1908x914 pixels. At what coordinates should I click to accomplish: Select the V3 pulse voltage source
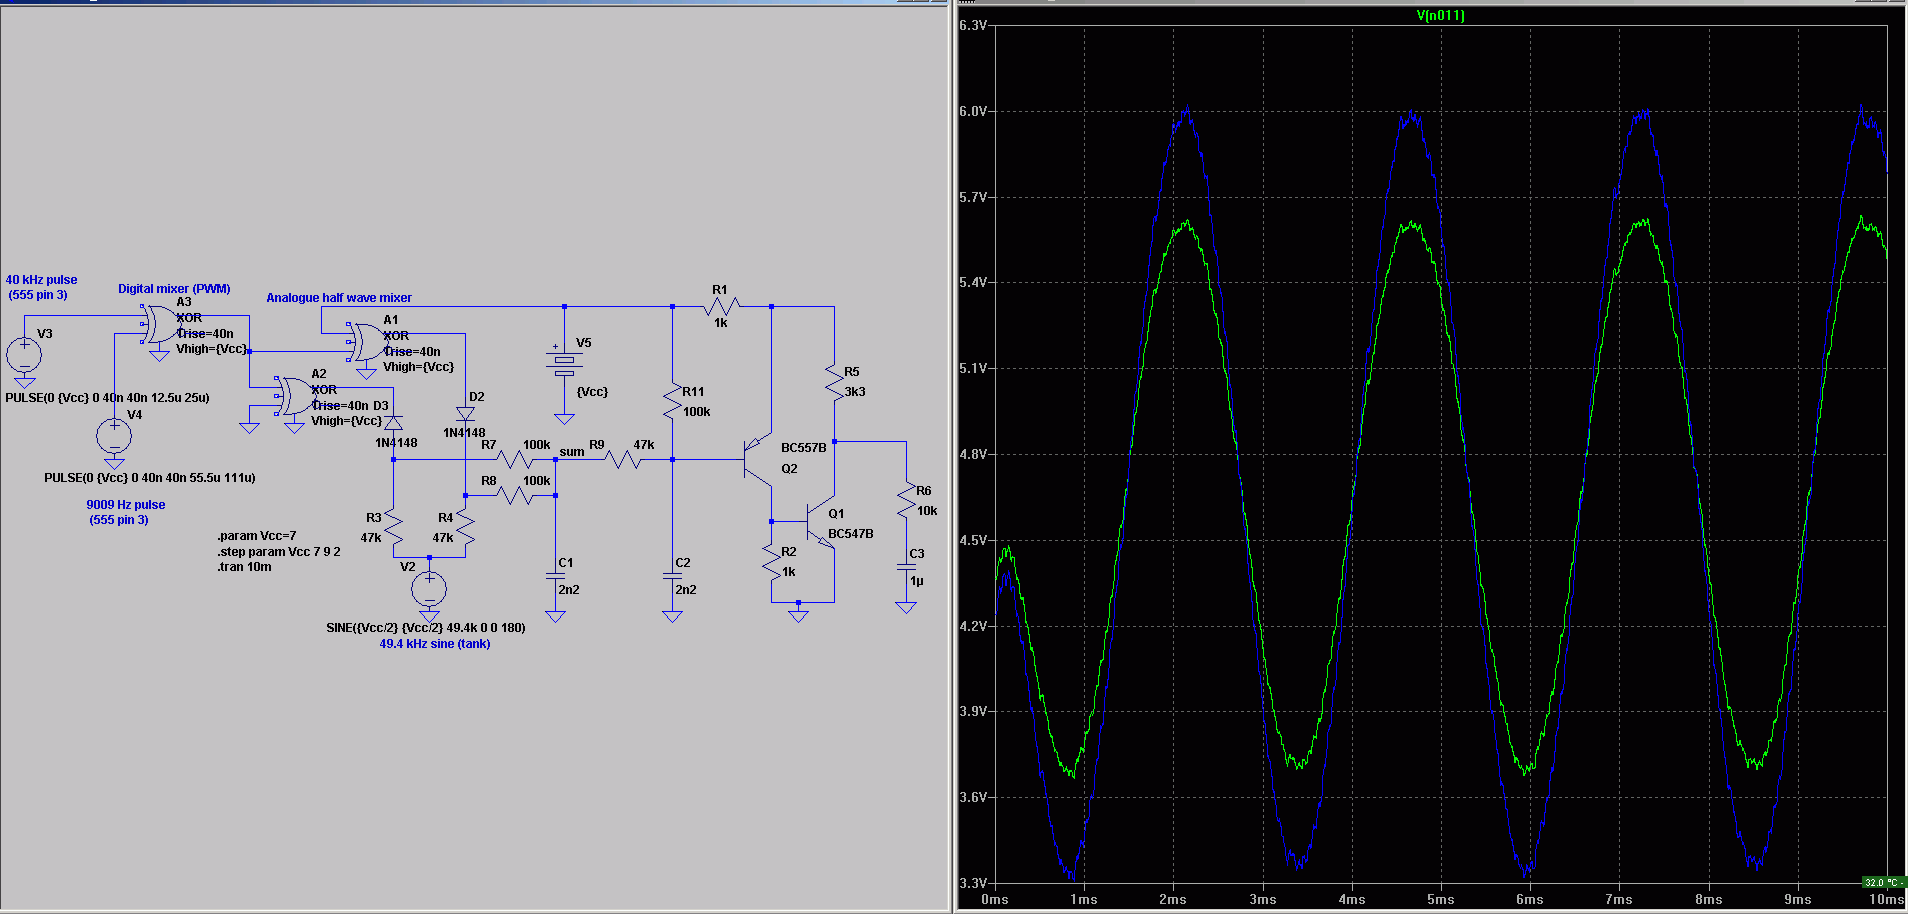point(24,354)
